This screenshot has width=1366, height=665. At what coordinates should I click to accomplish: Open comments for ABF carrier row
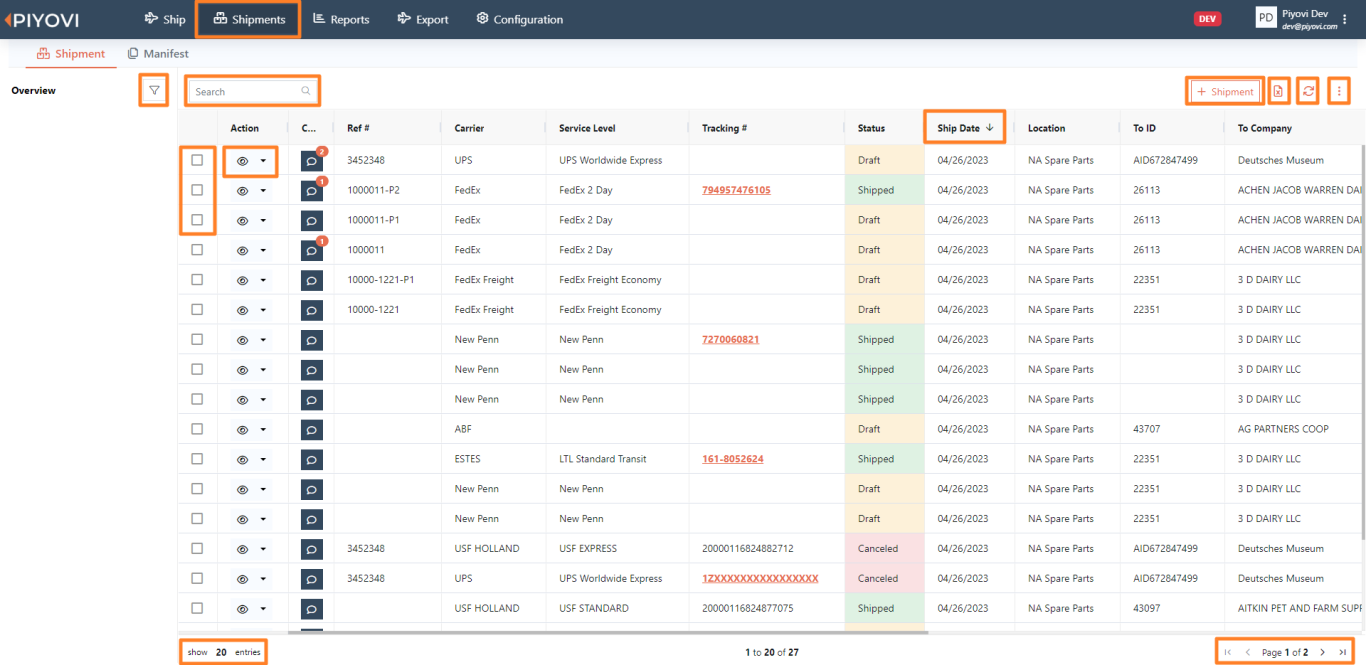(x=312, y=429)
